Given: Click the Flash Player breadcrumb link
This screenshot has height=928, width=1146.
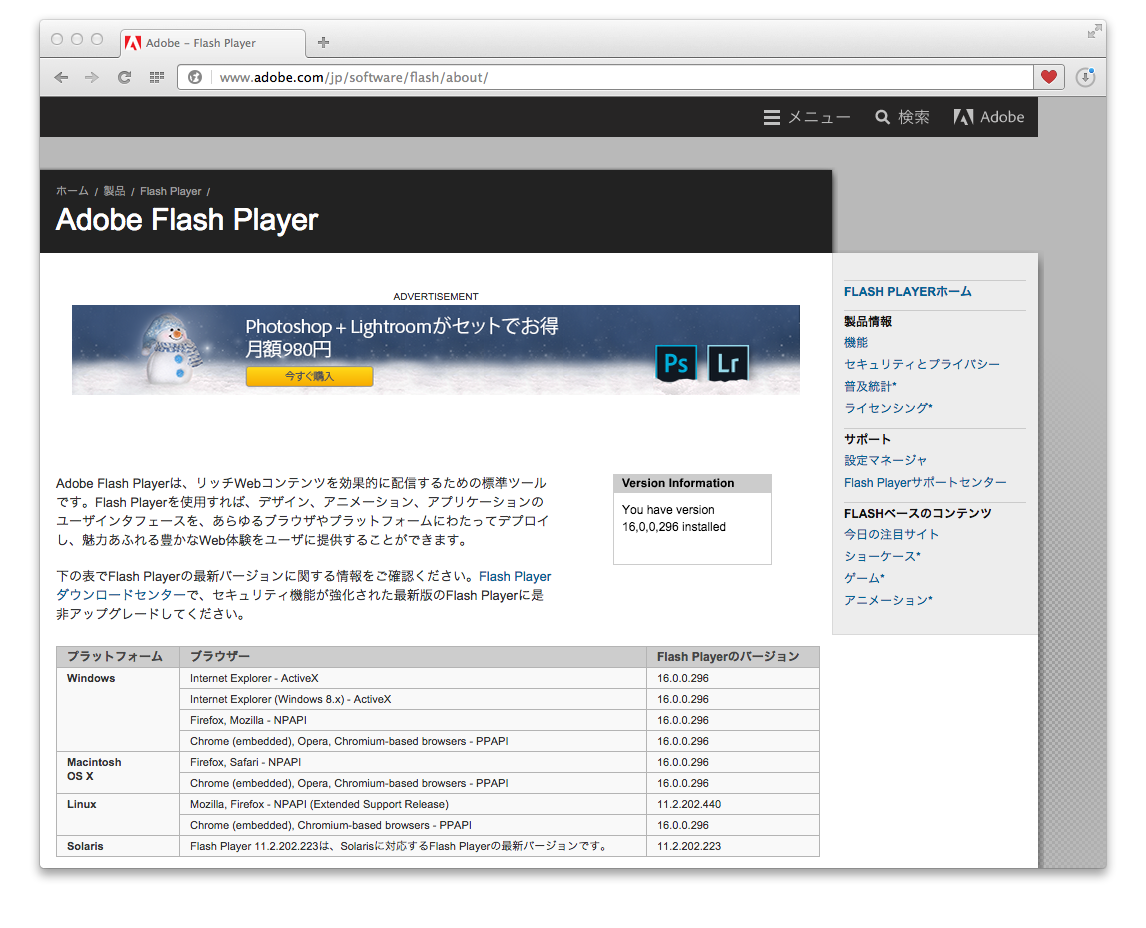Looking at the screenshot, I should pyautogui.click(x=170, y=191).
